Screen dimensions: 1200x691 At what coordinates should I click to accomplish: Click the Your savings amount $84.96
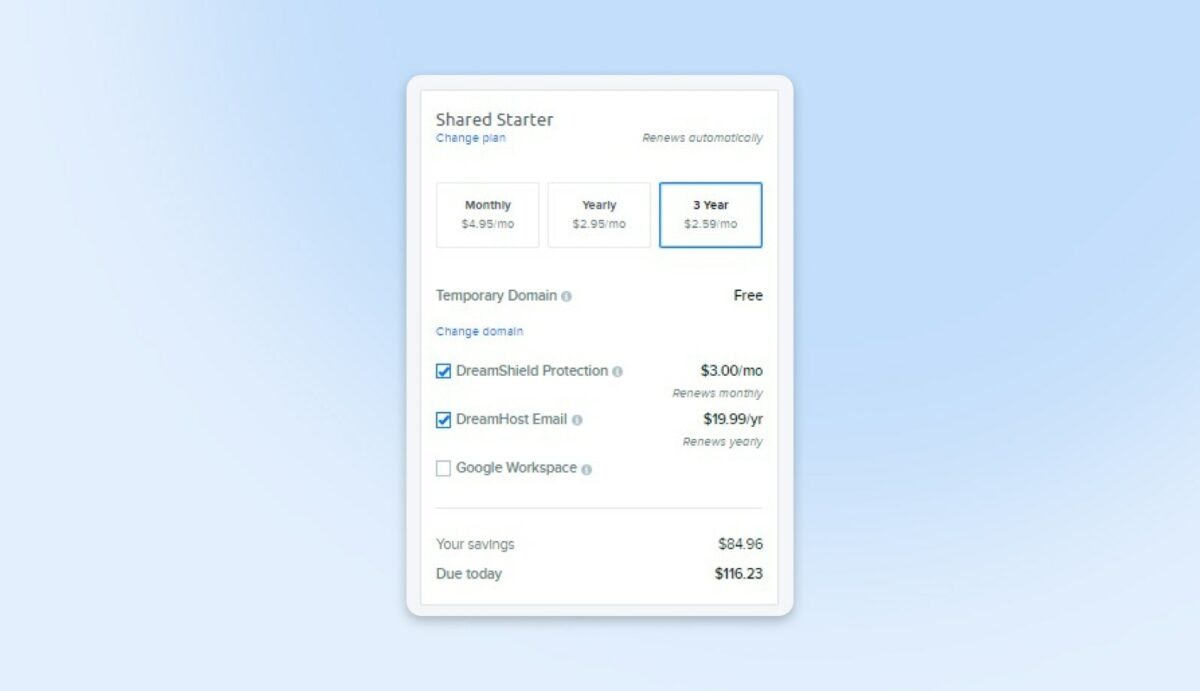pyautogui.click(x=741, y=544)
